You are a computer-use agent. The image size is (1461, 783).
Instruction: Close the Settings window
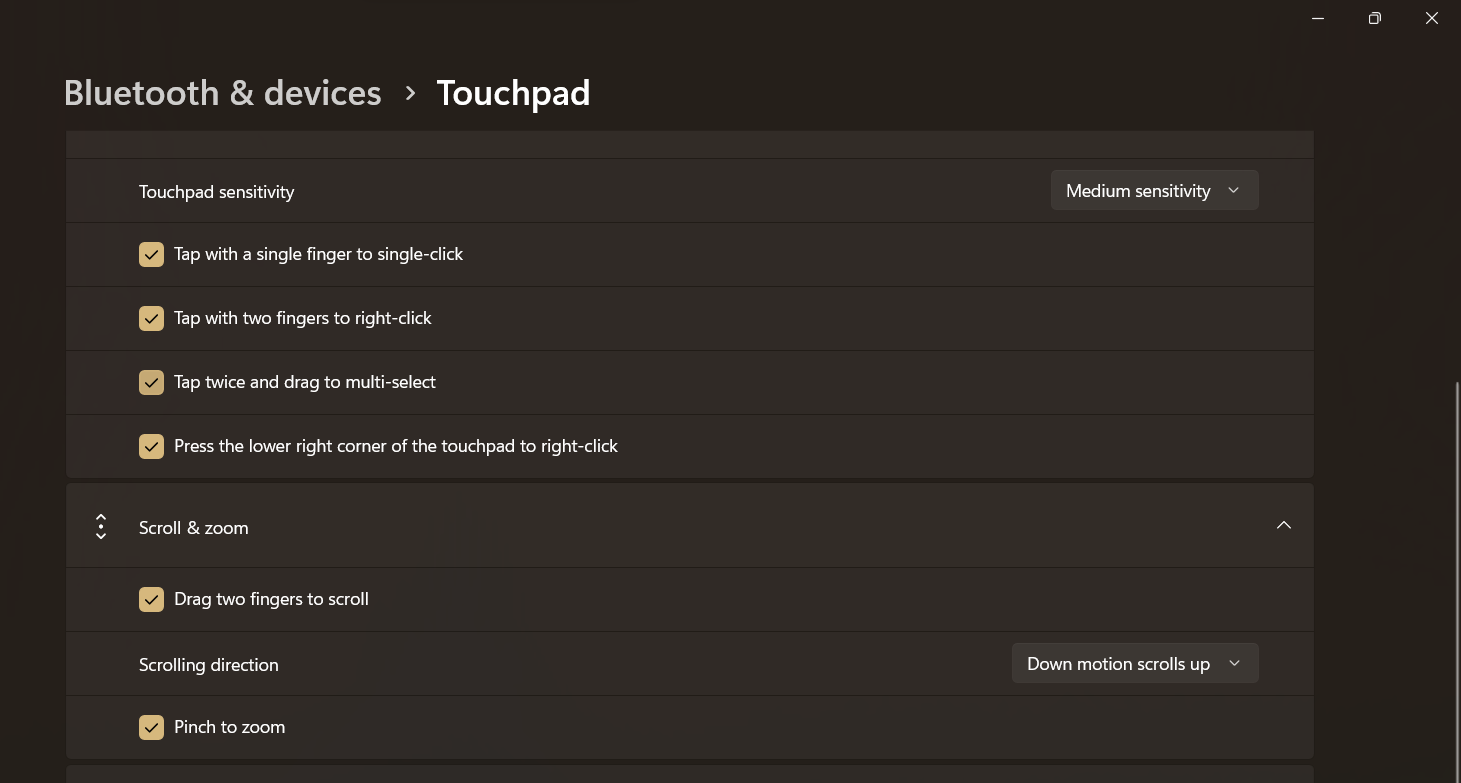(x=1432, y=18)
